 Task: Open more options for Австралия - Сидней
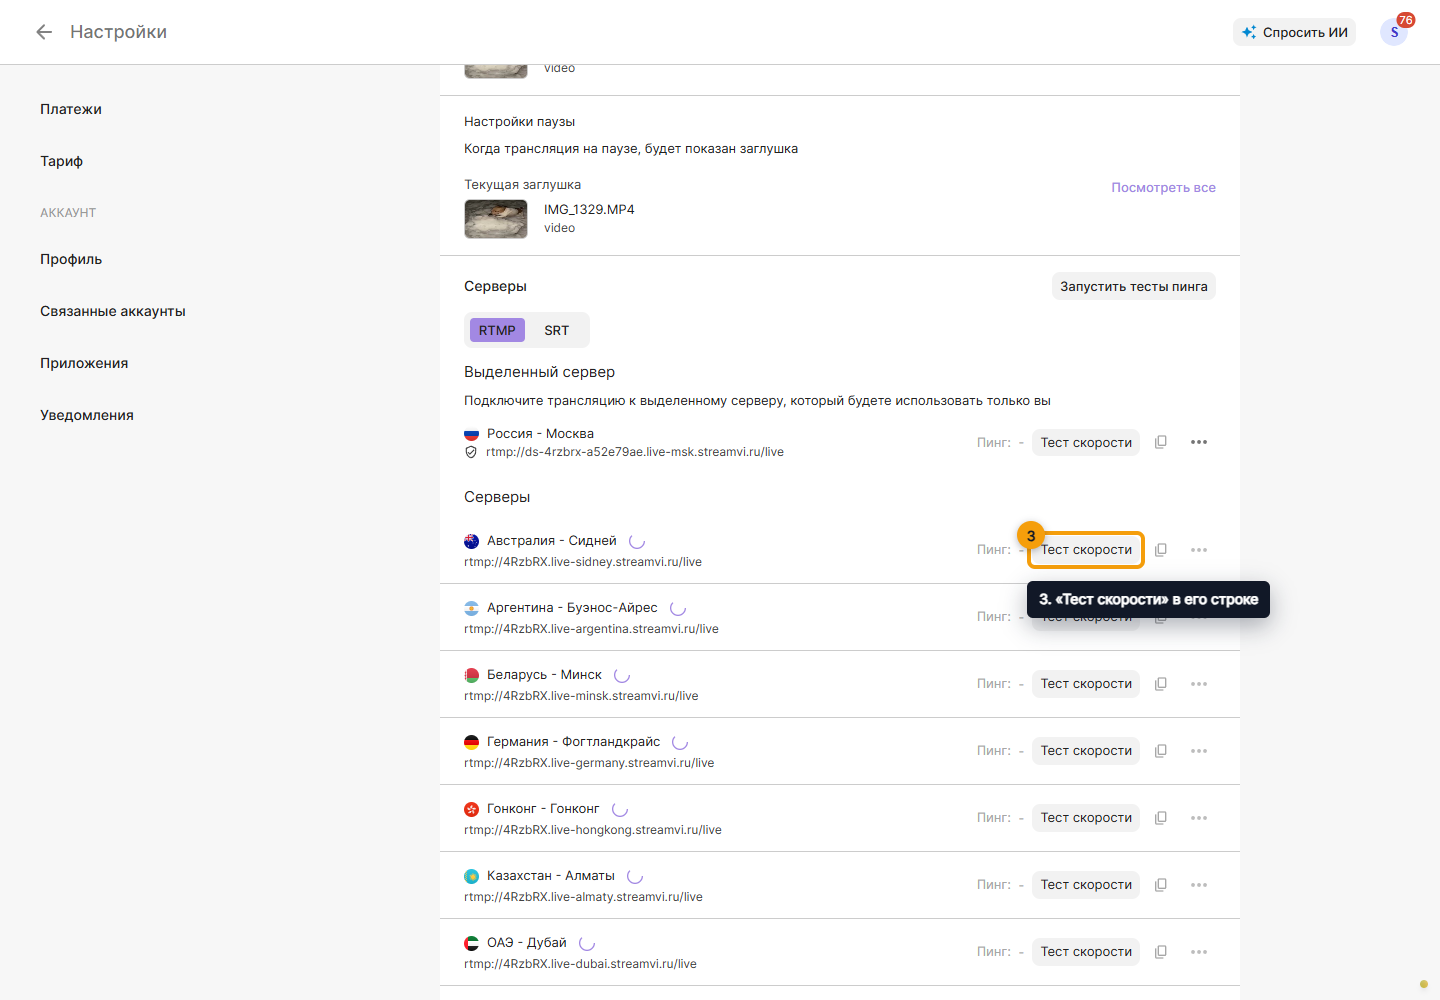[x=1199, y=550]
